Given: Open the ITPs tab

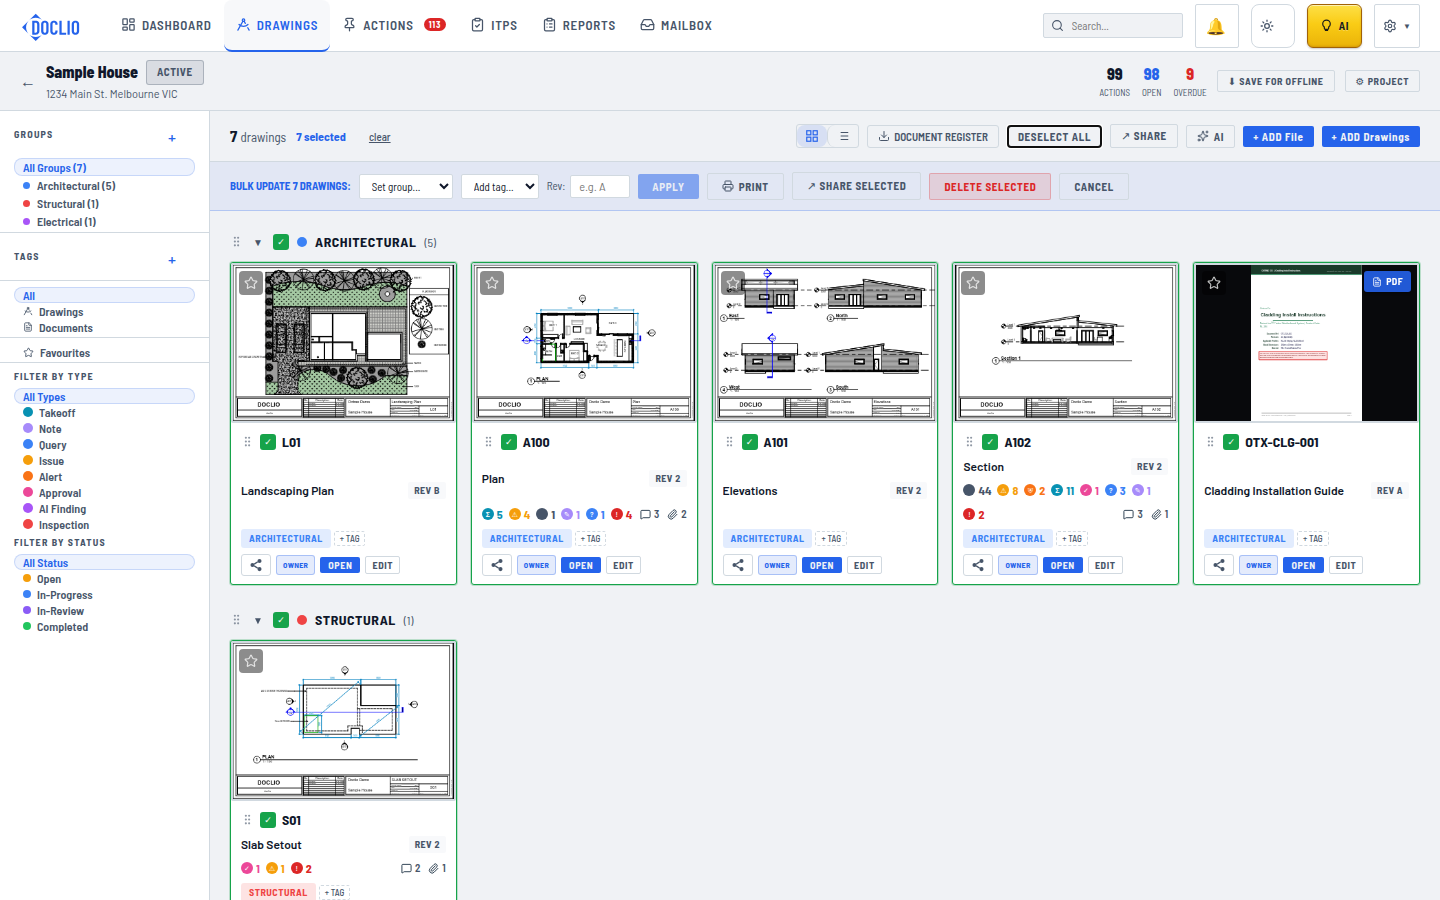Looking at the screenshot, I should (494, 25).
